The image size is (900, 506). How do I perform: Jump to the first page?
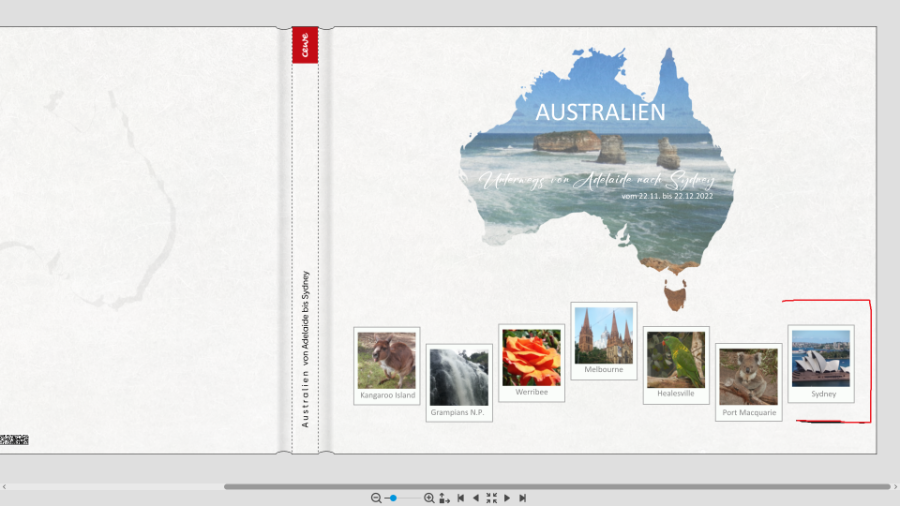coord(461,498)
